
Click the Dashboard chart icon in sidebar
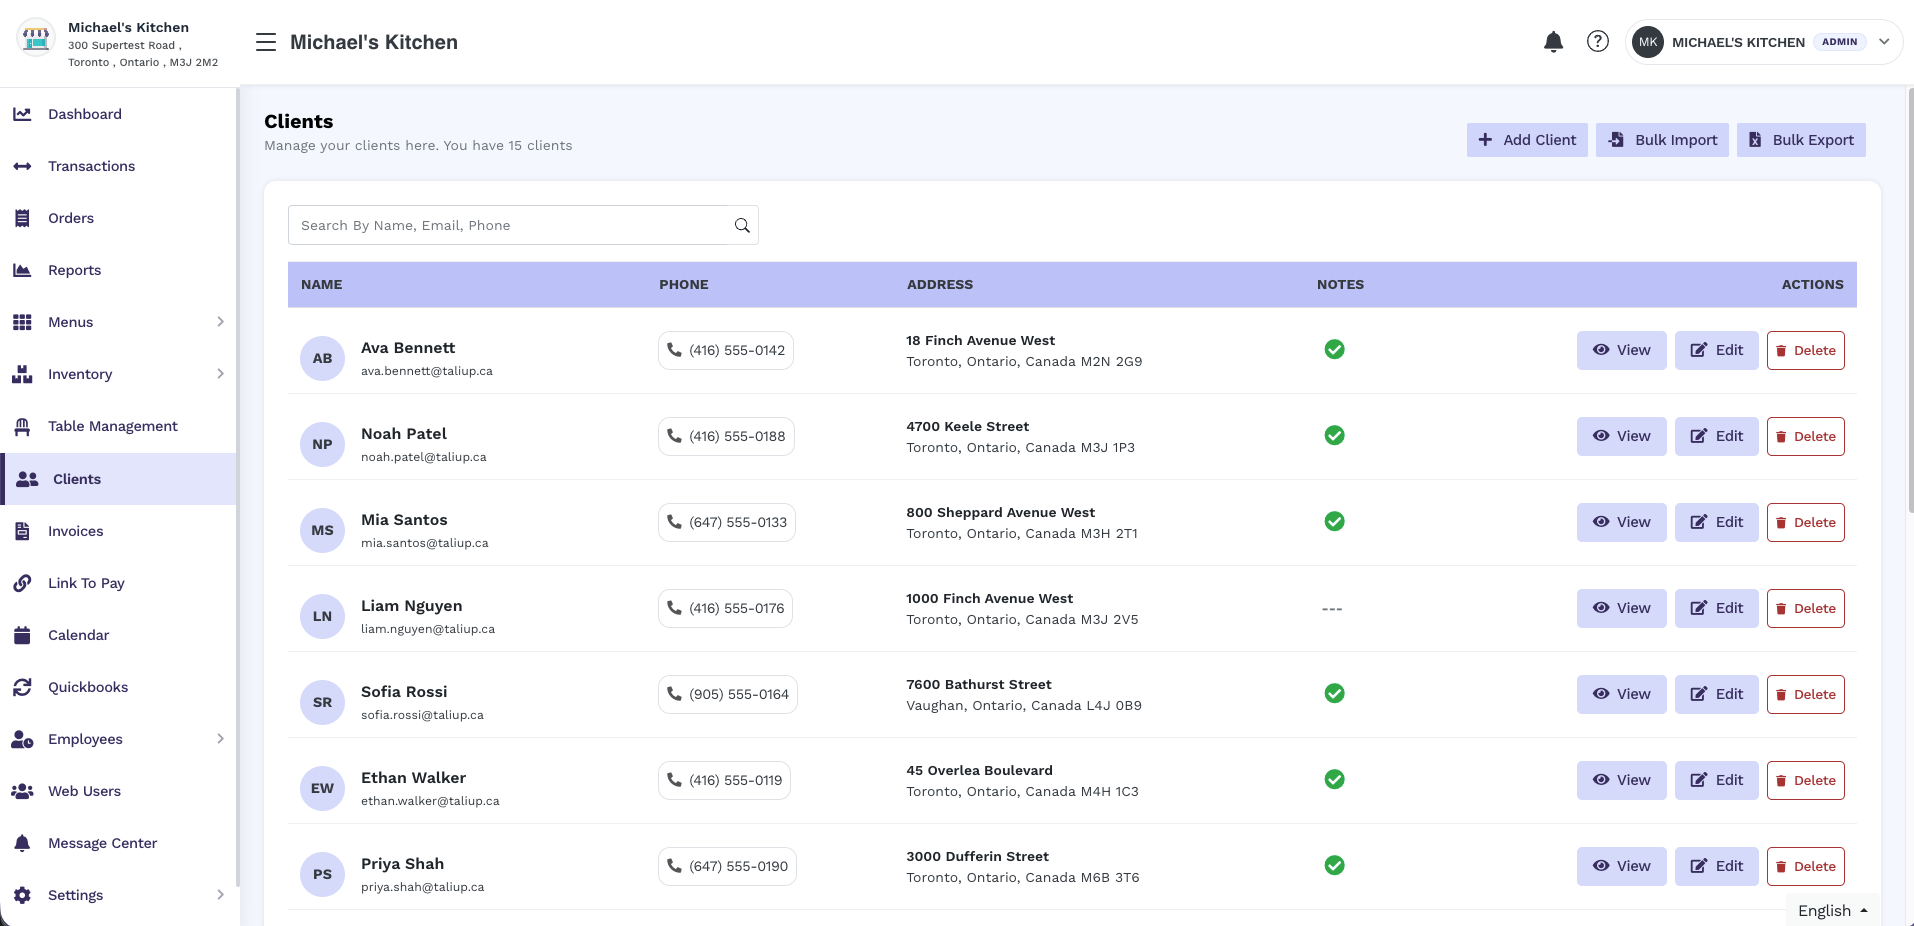[x=22, y=114]
